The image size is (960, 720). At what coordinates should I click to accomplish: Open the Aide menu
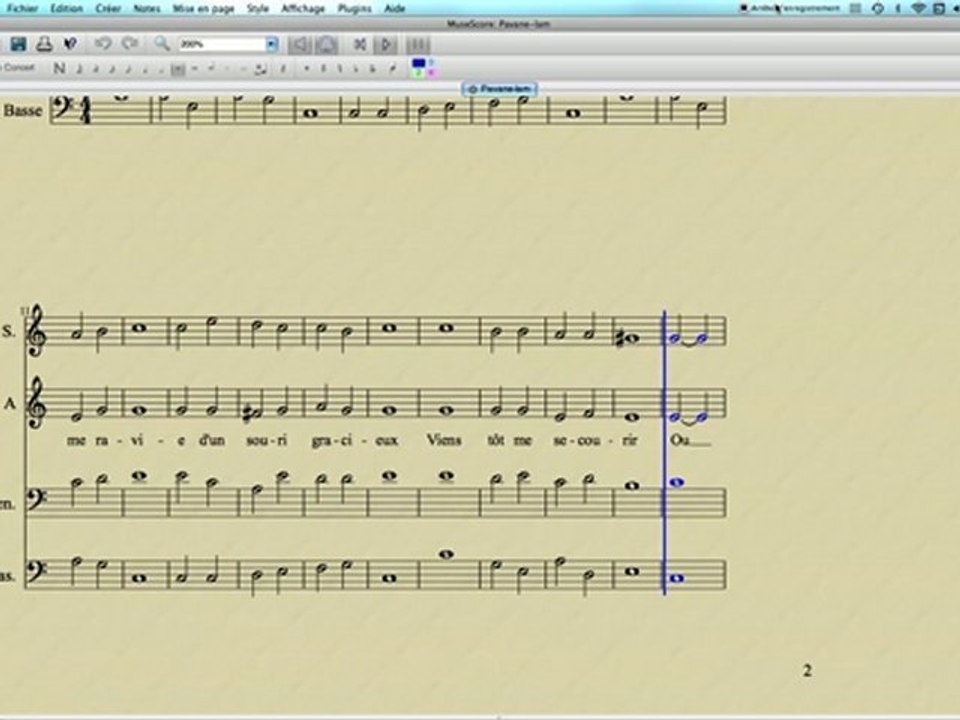coord(395,9)
